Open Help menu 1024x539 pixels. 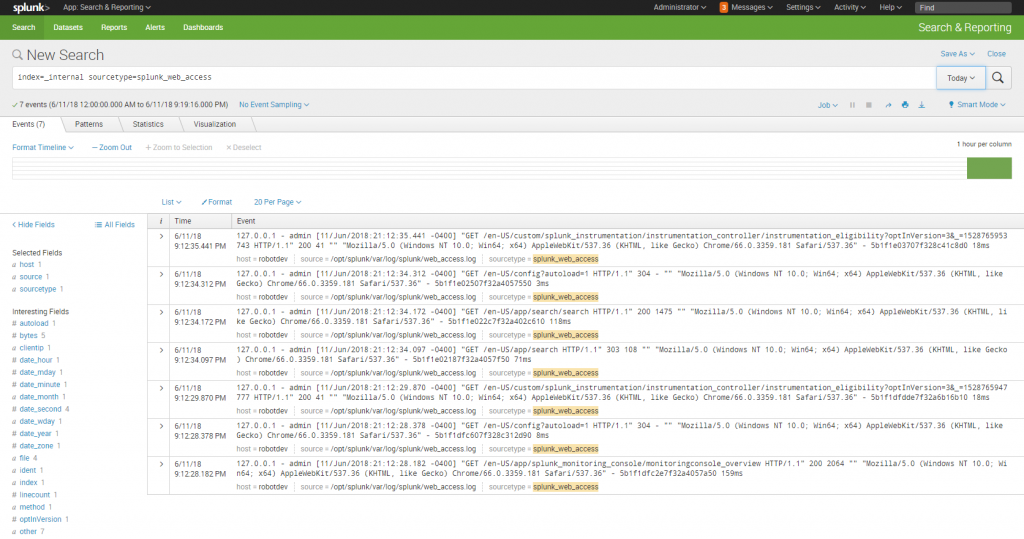coord(890,7)
